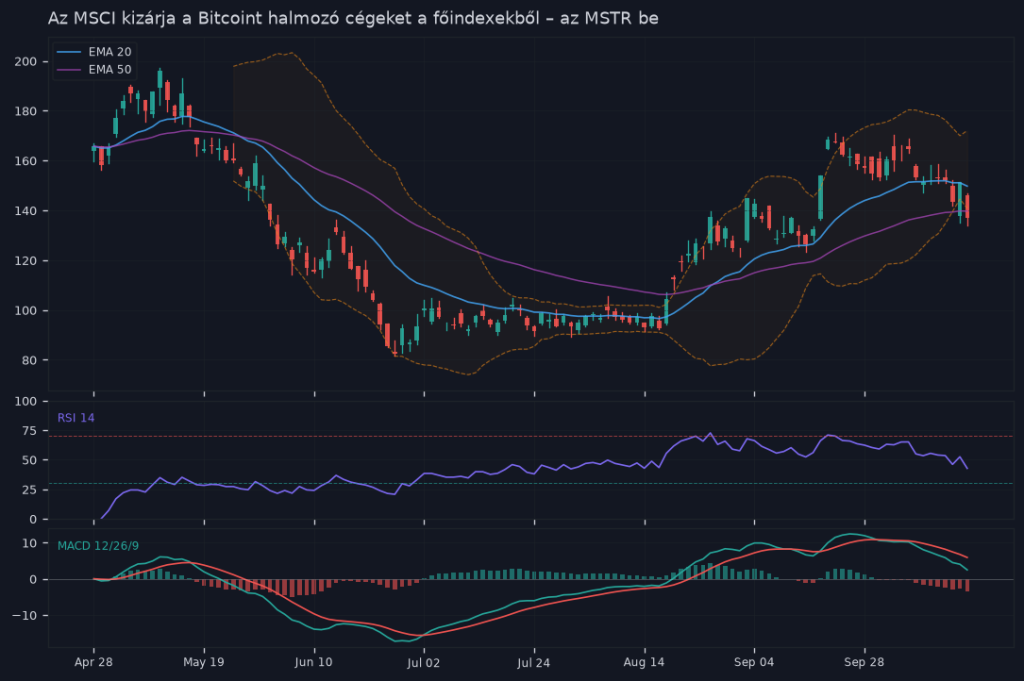The height and width of the screenshot is (681, 1024).
Task: Click the 0 label on the MACD axis
Action: pos(34,580)
